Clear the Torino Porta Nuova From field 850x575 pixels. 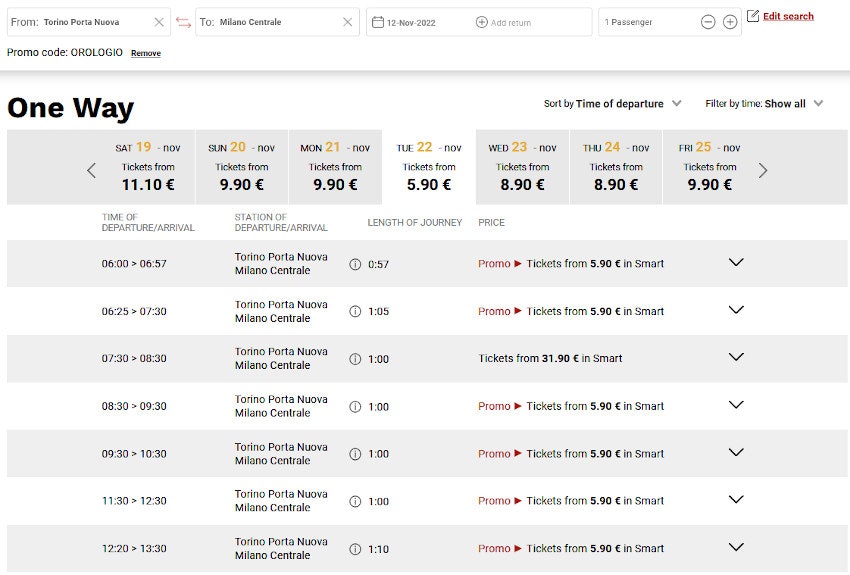click(x=159, y=22)
